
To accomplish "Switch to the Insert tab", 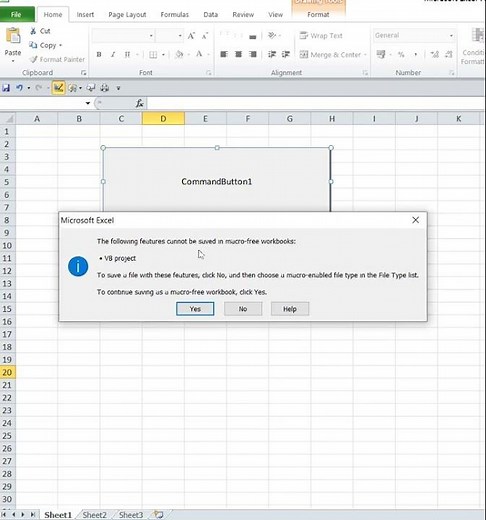I will (85, 15).
